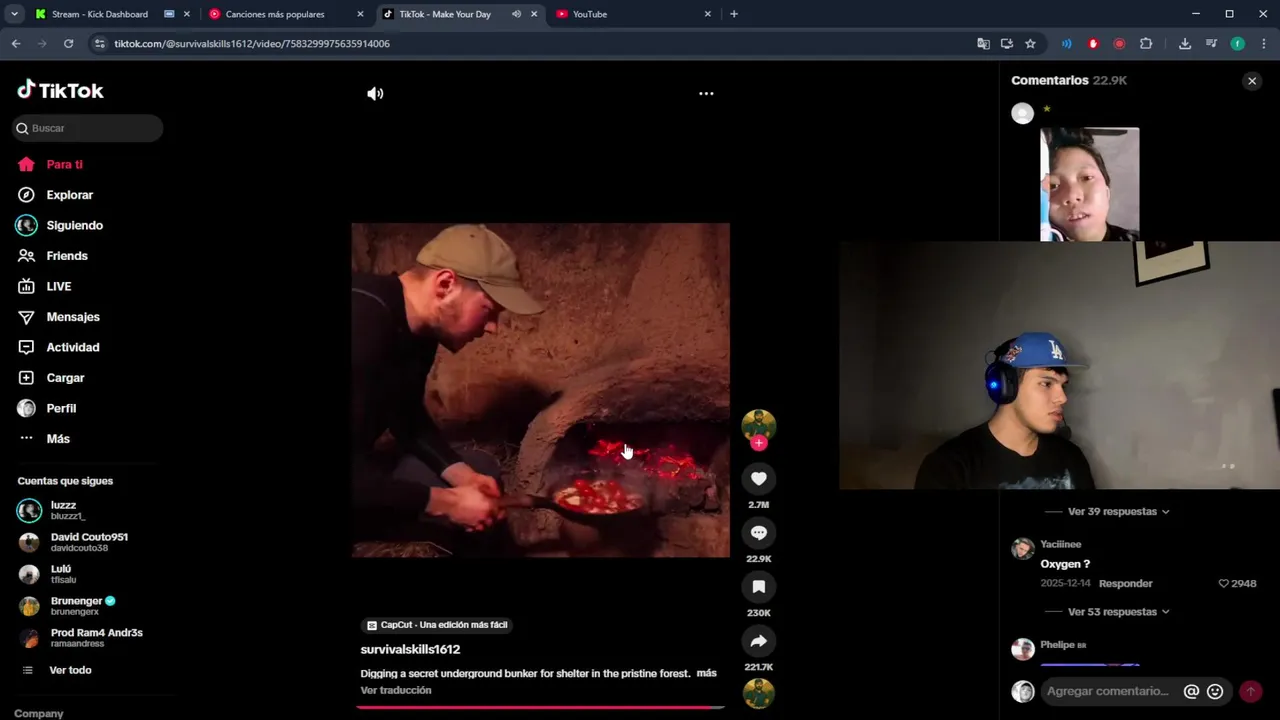Click the browser address bar URL
The width and height of the screenshot is (1280, 720).
tap(252, 44)
